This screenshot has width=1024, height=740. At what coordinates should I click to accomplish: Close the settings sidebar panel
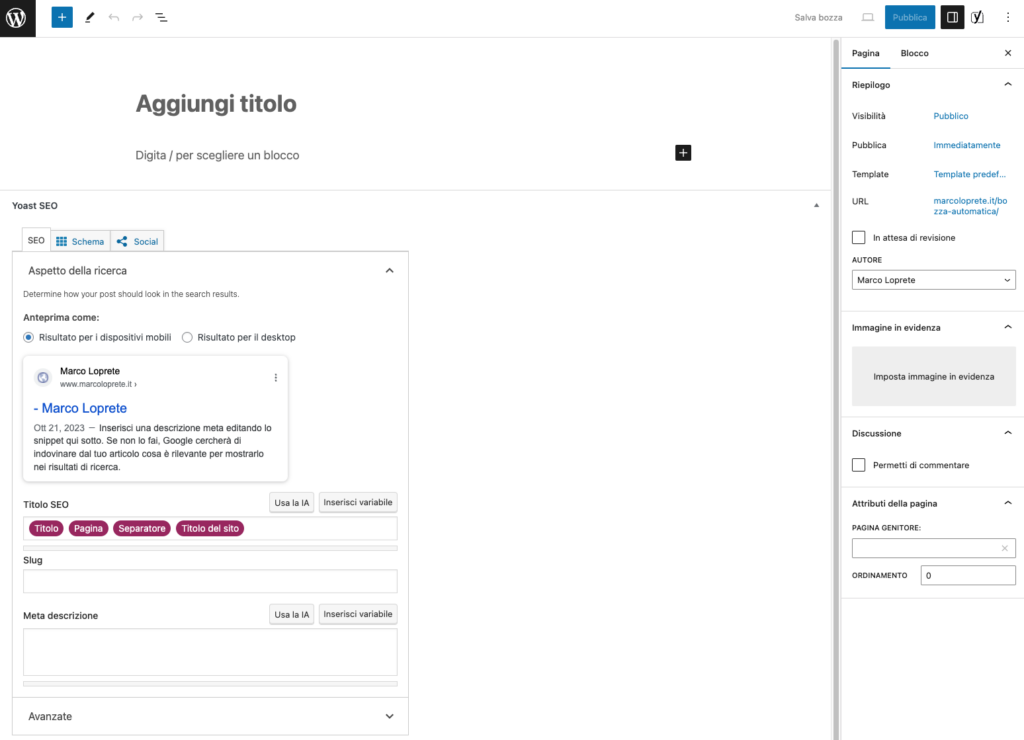(1008, 53)
